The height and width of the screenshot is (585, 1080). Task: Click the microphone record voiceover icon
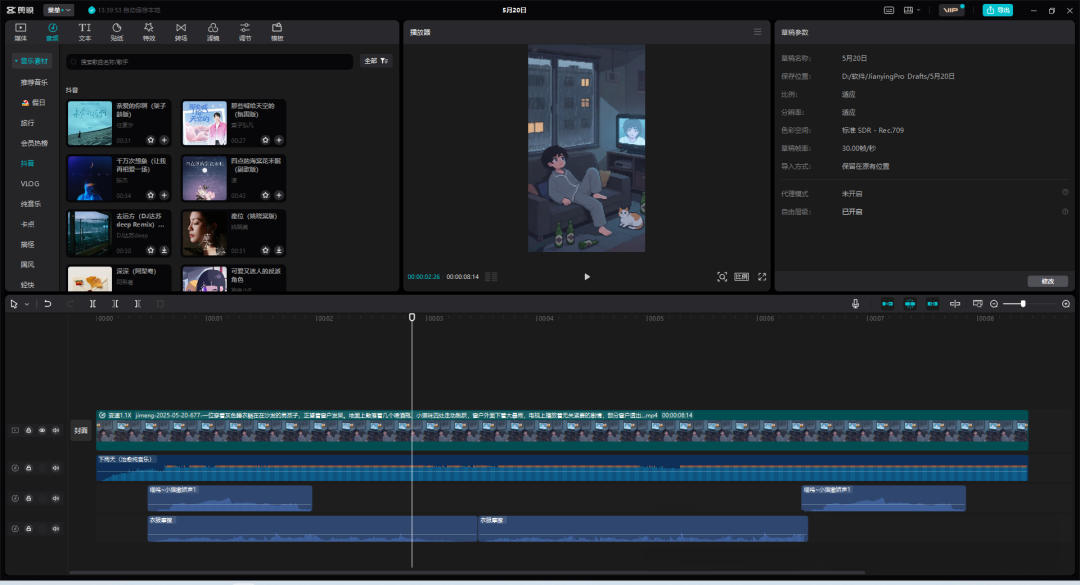click(x=855, y=304)
